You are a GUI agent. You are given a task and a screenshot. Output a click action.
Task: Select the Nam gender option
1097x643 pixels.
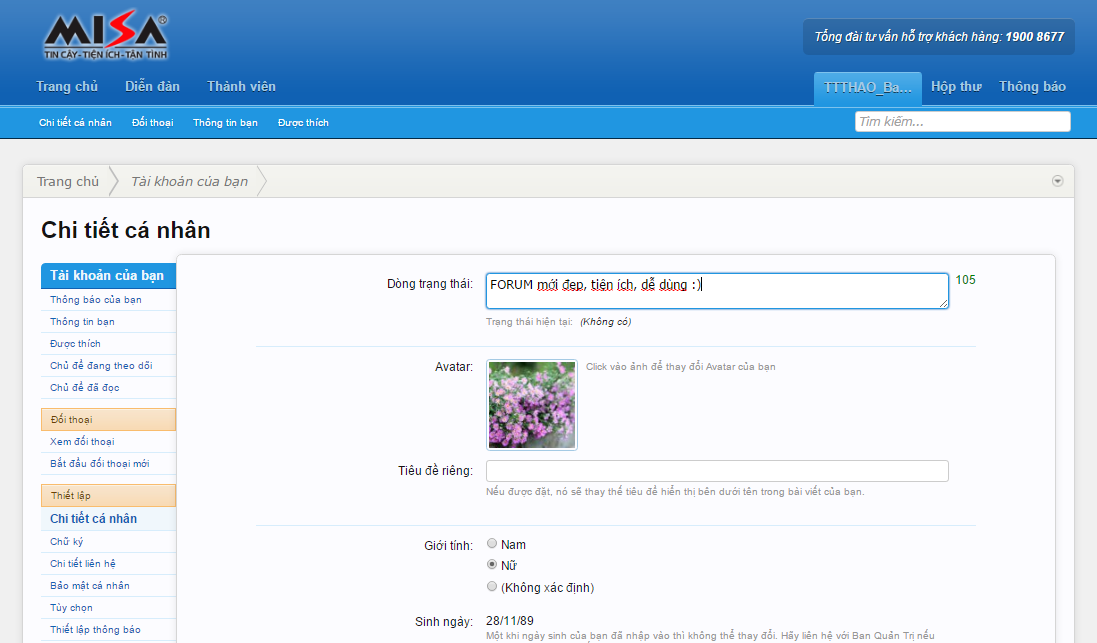coord(492,544)
